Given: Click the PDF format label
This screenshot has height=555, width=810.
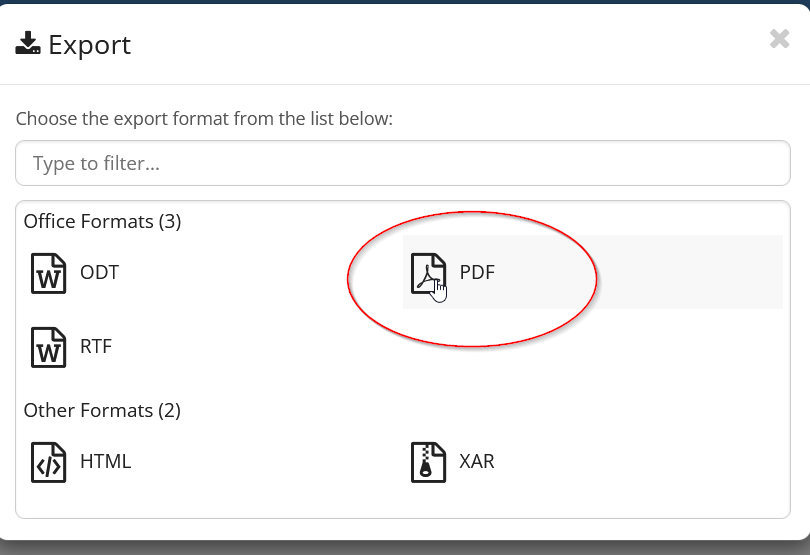Looking at the screenshot, I should [477, 272].
